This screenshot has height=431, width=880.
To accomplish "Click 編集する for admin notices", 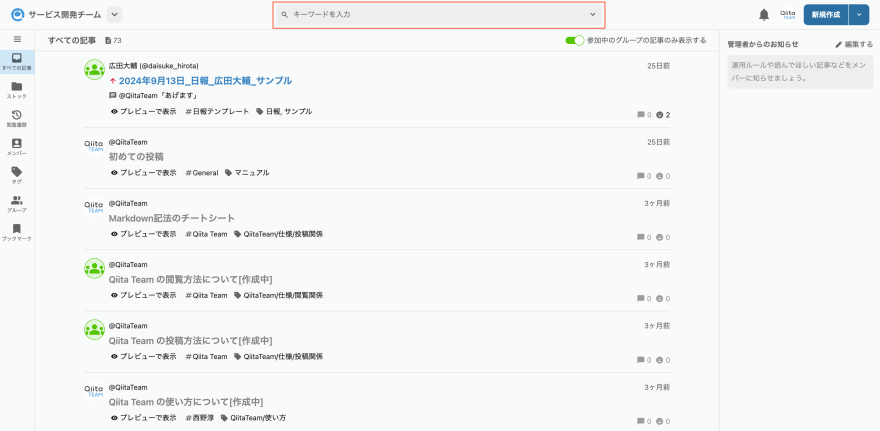I will pos(854,44).
